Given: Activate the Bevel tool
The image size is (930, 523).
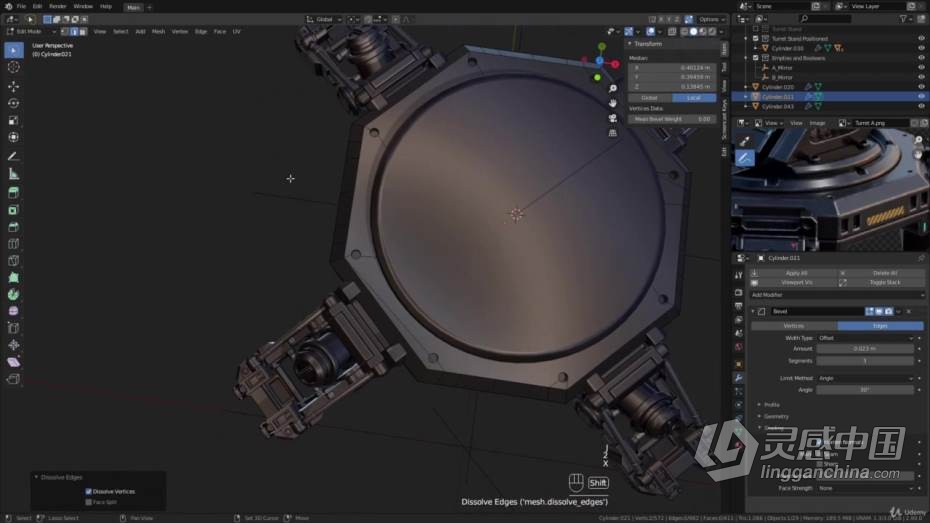Looking at the screenshot, I should click(14, 227).
